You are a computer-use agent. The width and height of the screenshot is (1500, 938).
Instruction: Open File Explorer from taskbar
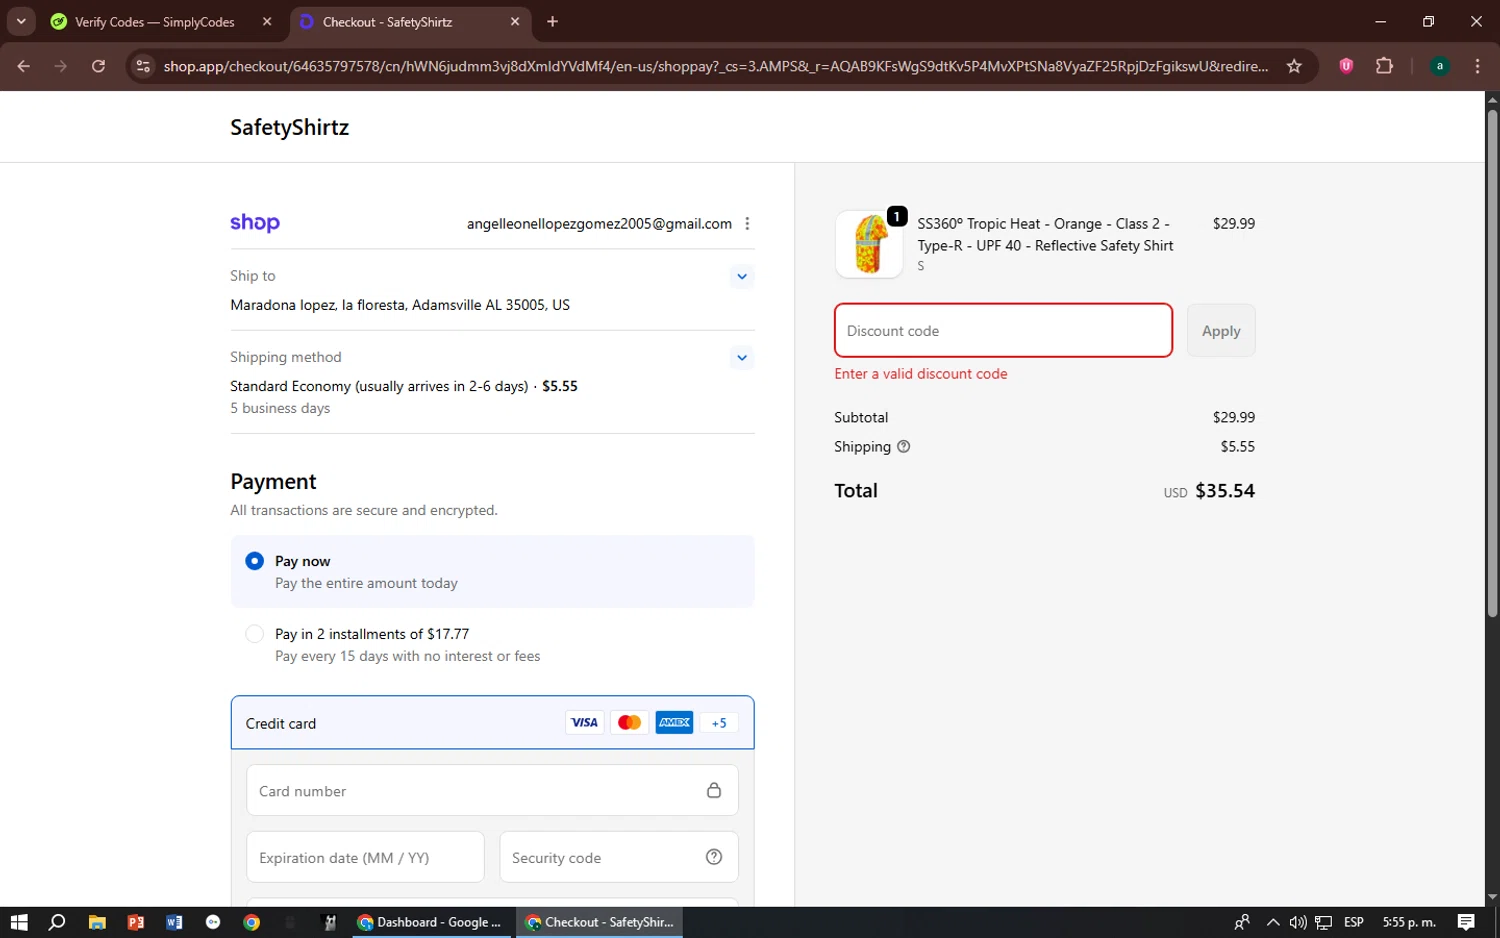(97, 922)
